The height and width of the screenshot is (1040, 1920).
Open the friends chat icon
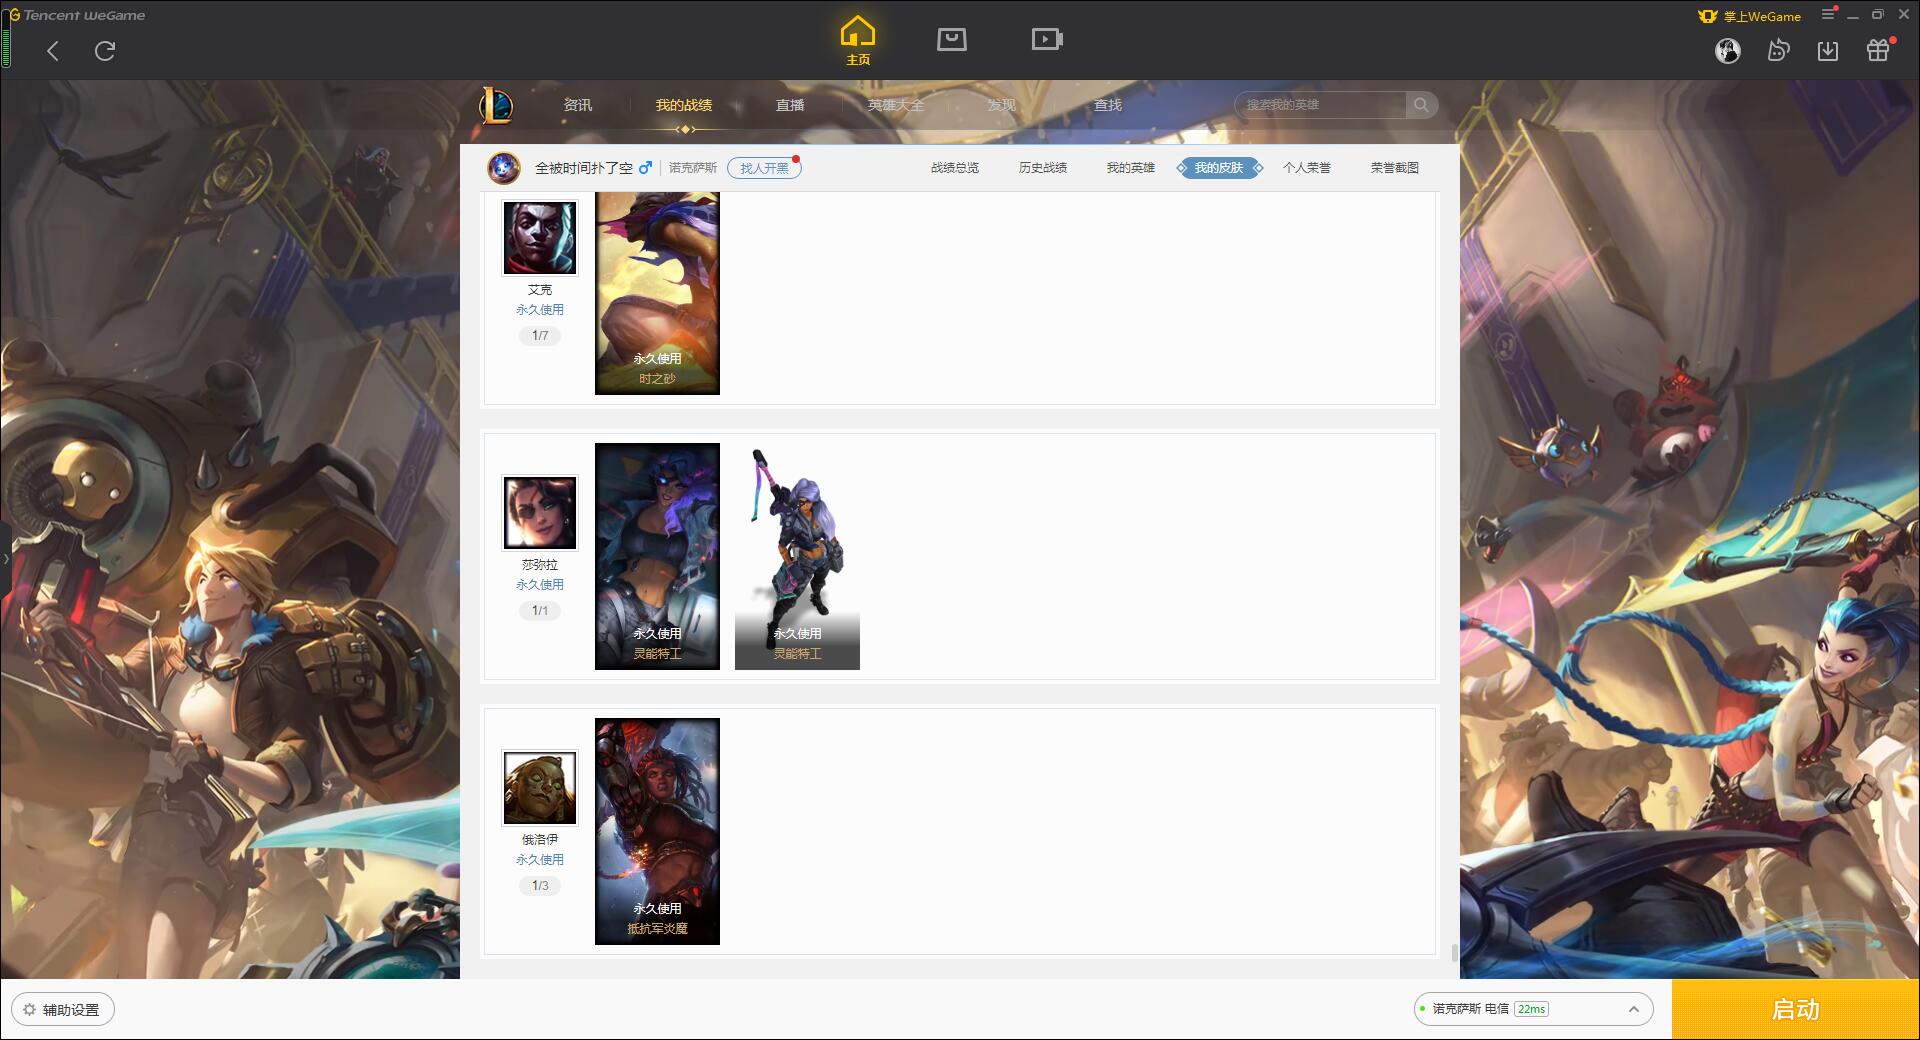[1778, 51]
